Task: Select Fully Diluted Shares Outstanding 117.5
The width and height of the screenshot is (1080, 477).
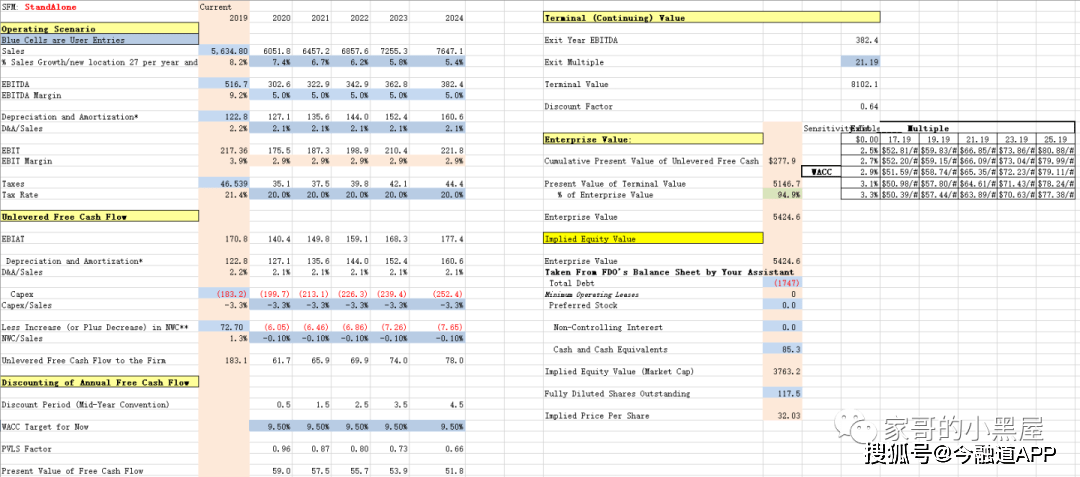Action: point(783,394)
